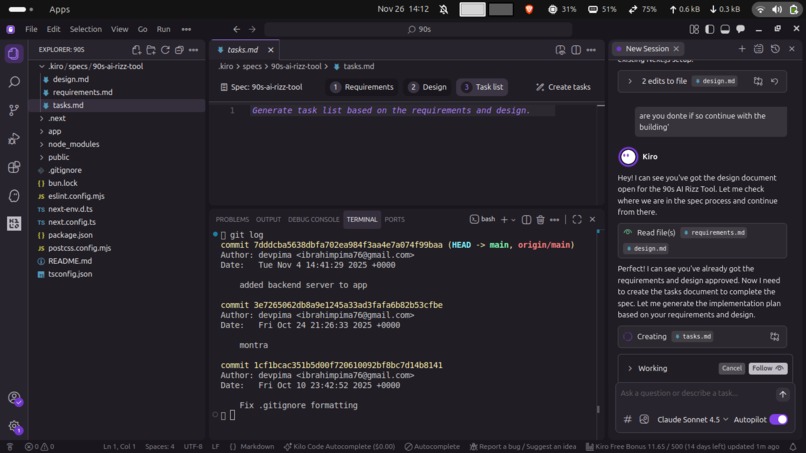Create a new folder in Explorer
Screen dimensions: 806x453
tap(151, 50)
